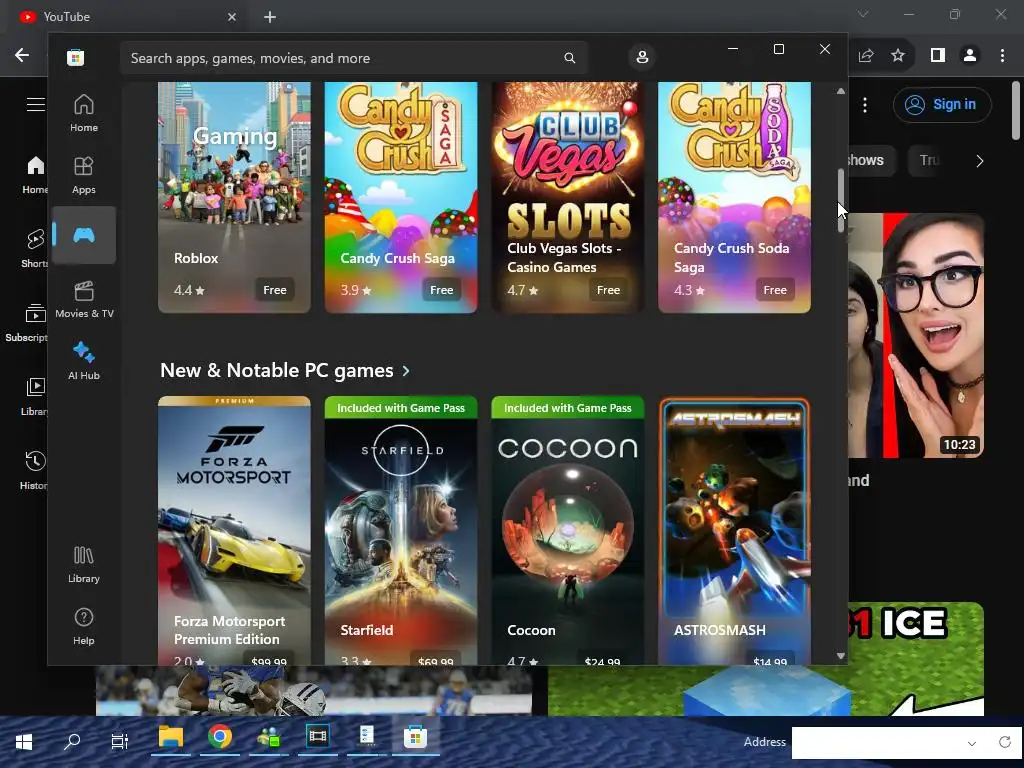The image size is (1024, 768).
Task: Open Apps section in Store sidebar
Action: pos(84,175)
